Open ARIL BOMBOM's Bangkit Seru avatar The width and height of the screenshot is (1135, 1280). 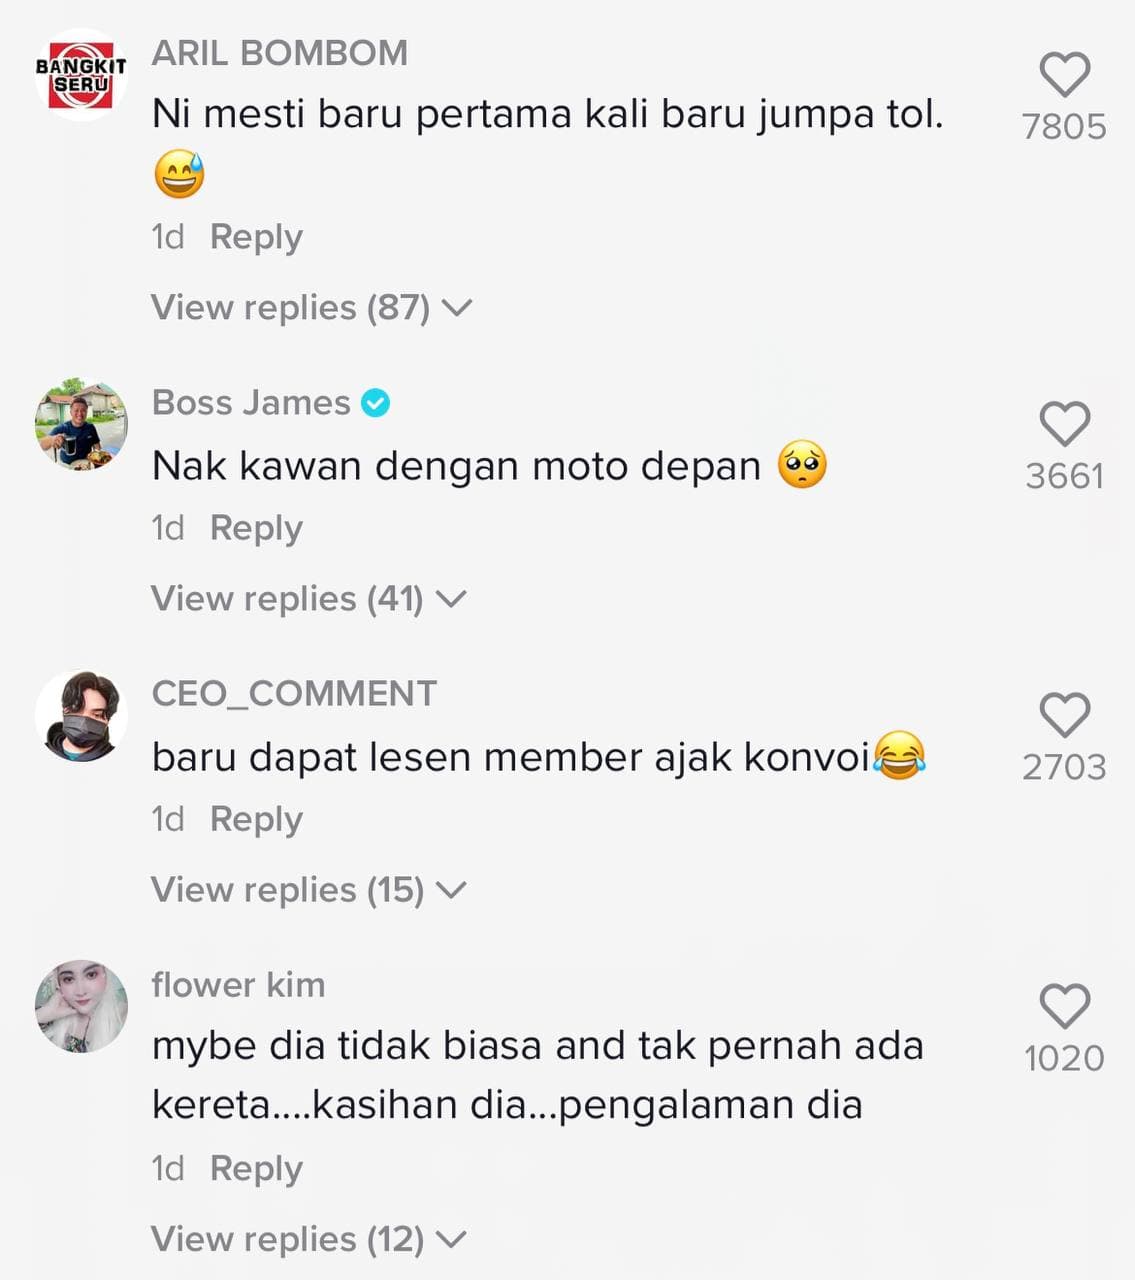tap(81, 75)
